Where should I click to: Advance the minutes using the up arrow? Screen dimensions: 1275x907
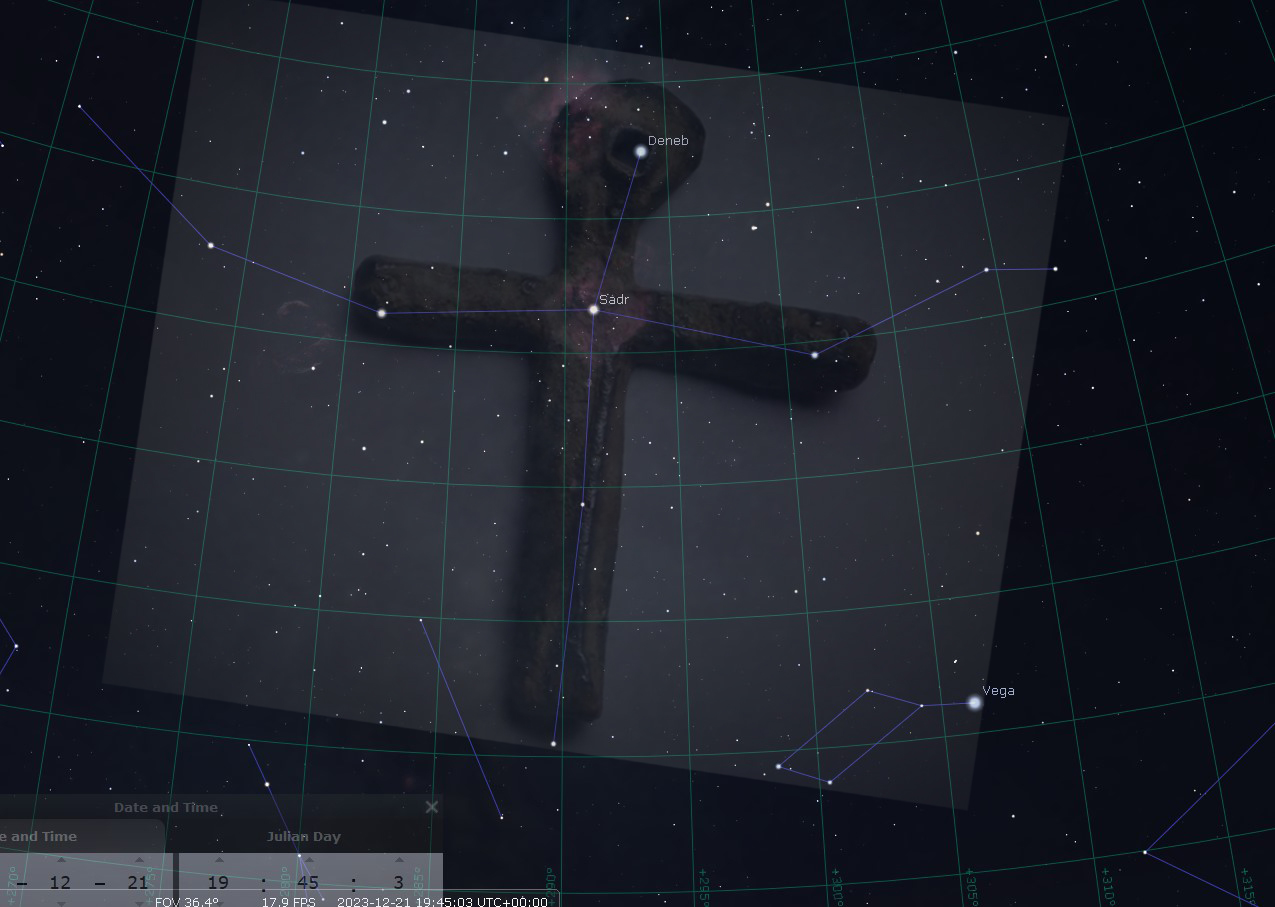pos(308,860)
